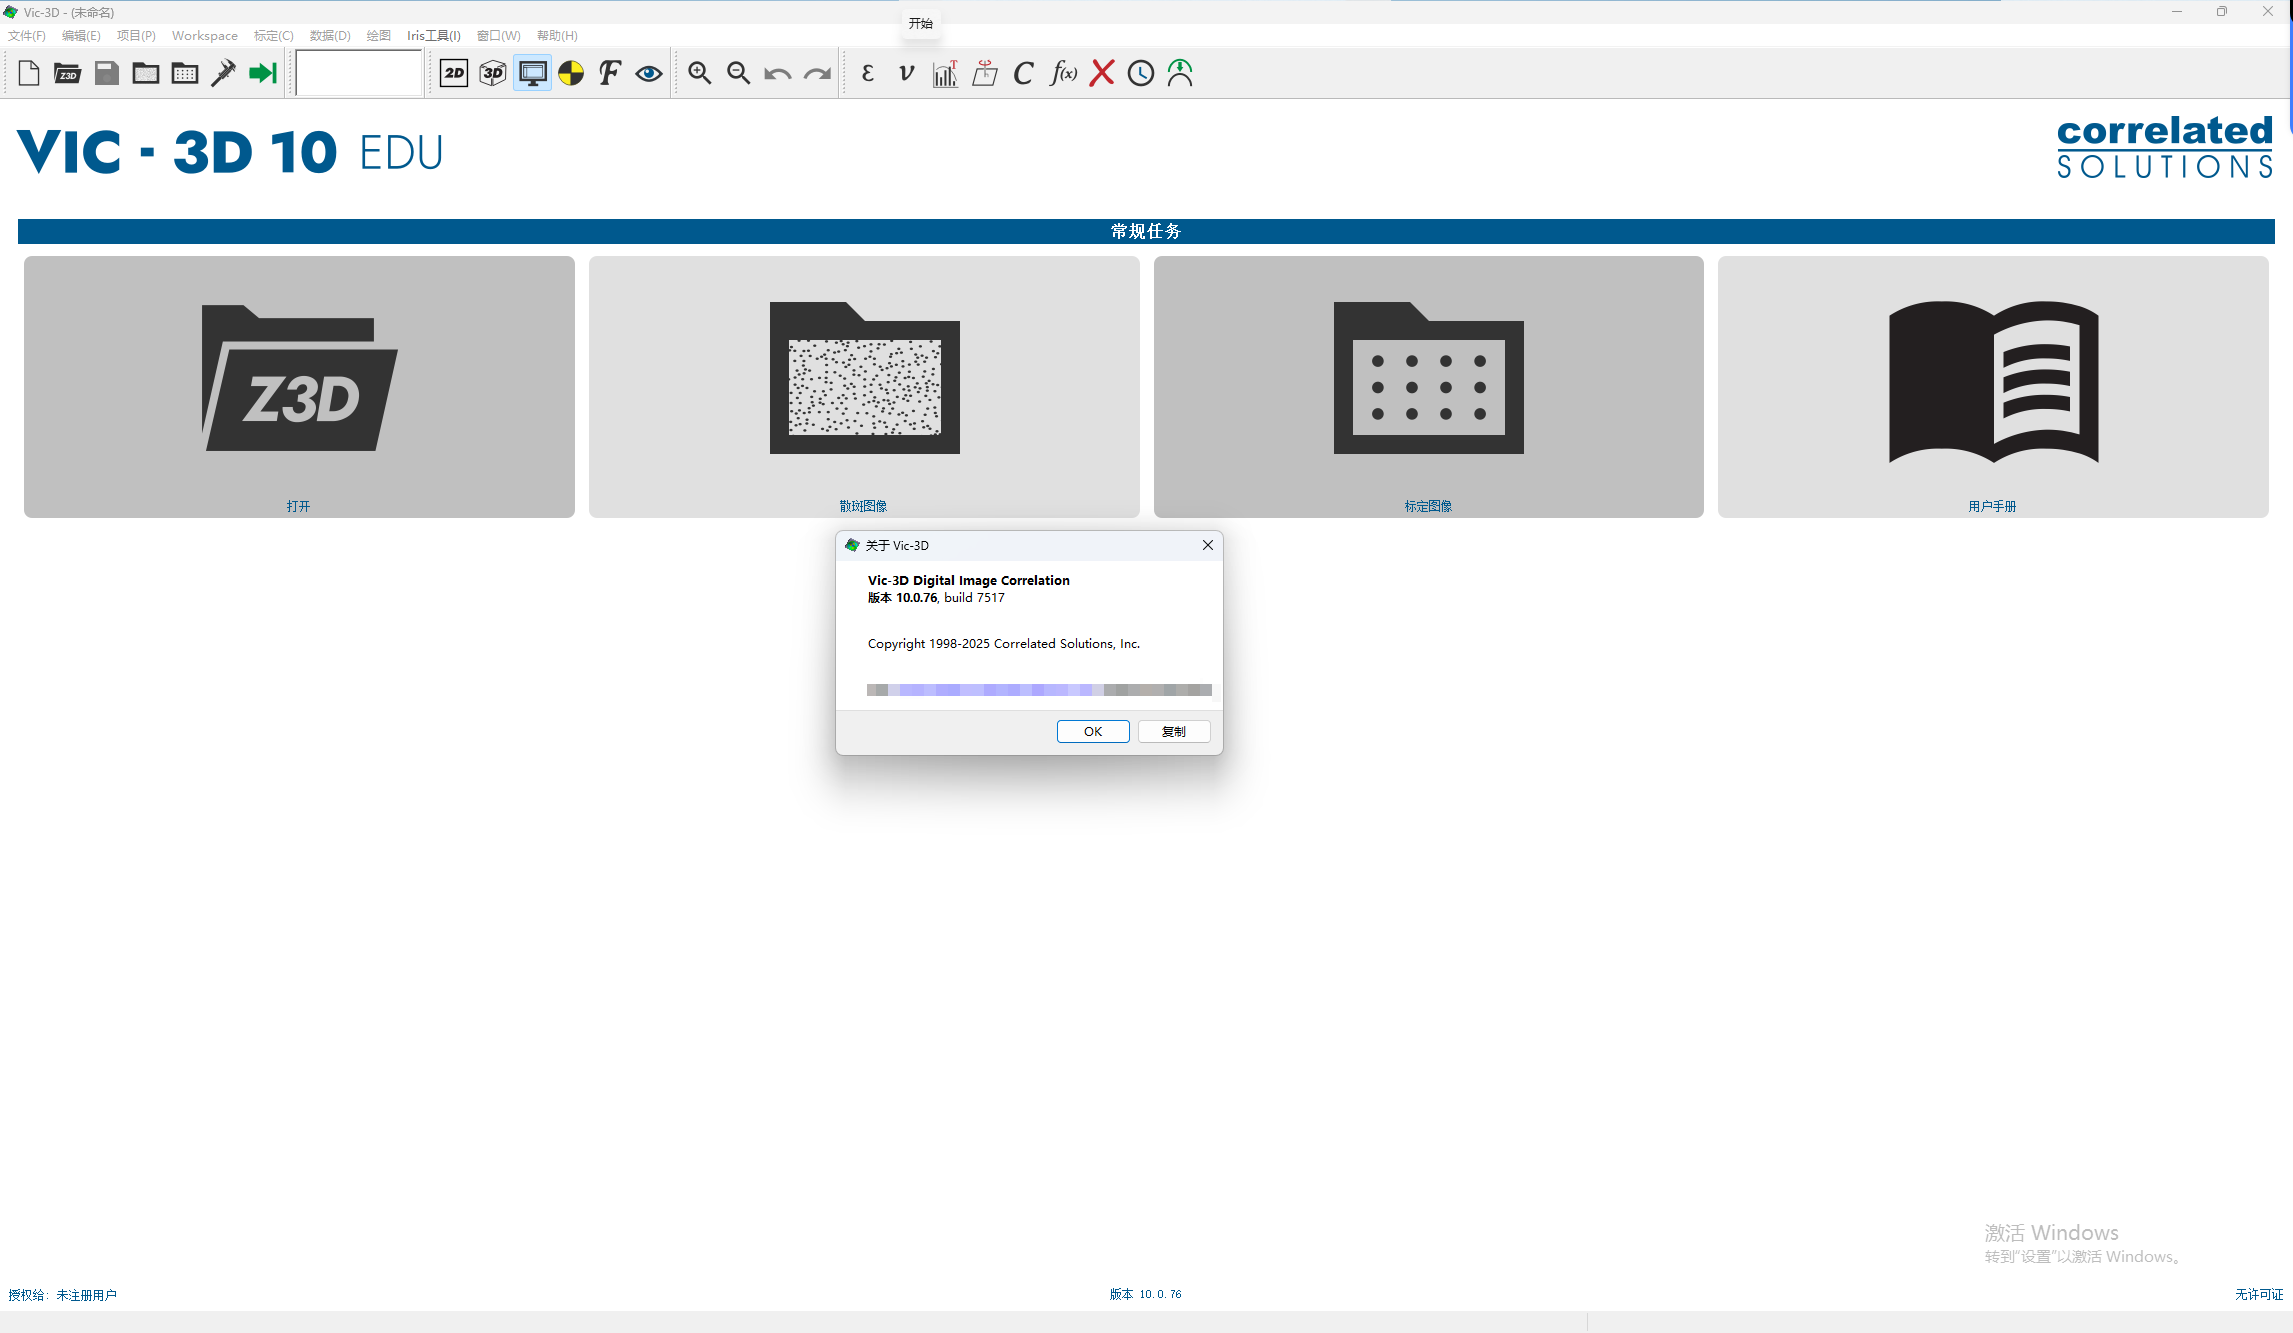
Task: Click the 复制 copy button
Action: coord(1173,732)
